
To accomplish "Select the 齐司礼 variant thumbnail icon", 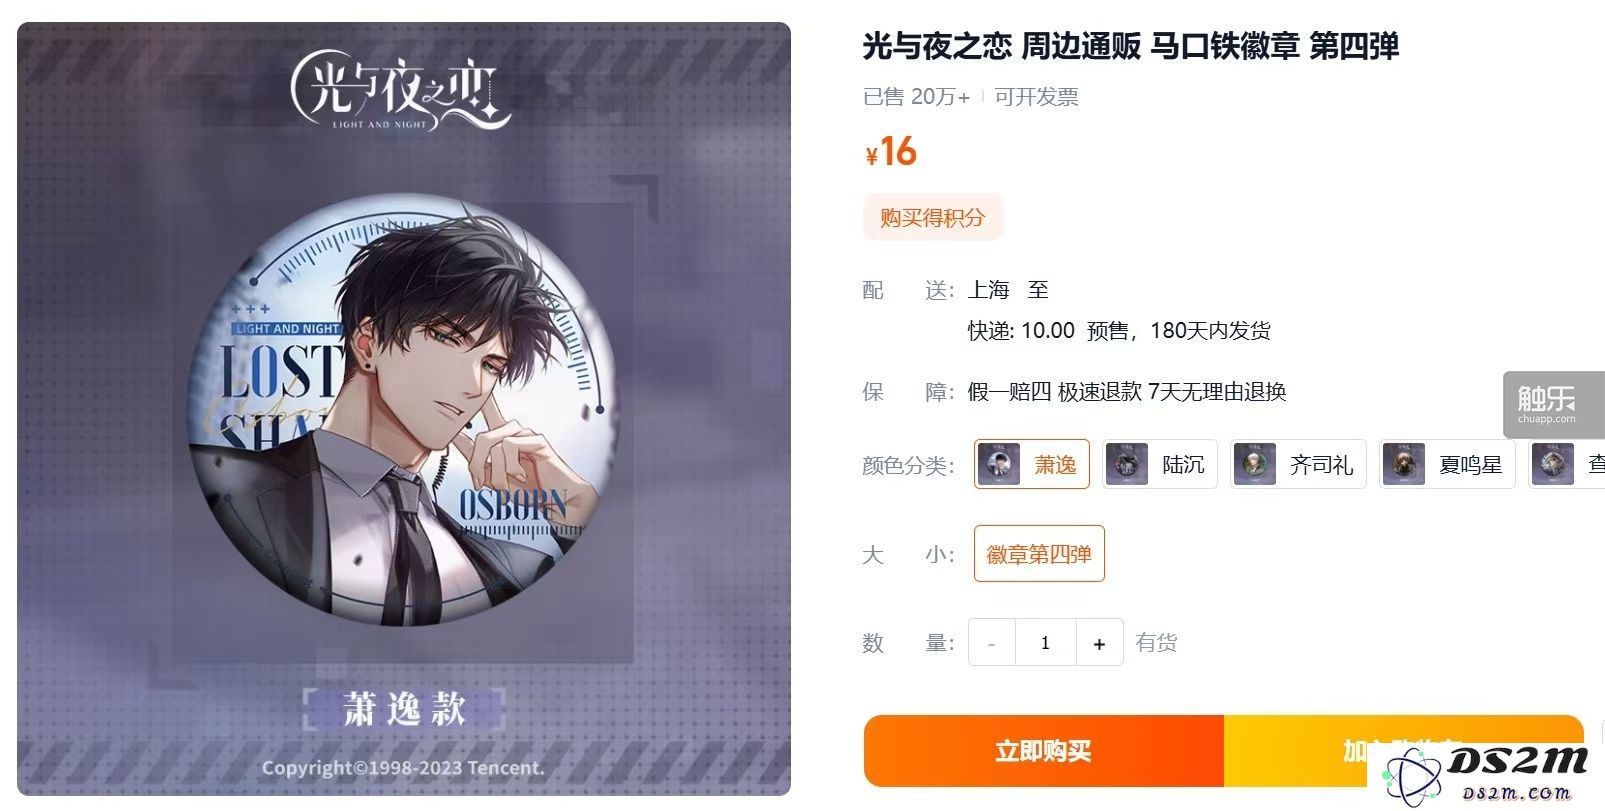I will pos(1254,464).
